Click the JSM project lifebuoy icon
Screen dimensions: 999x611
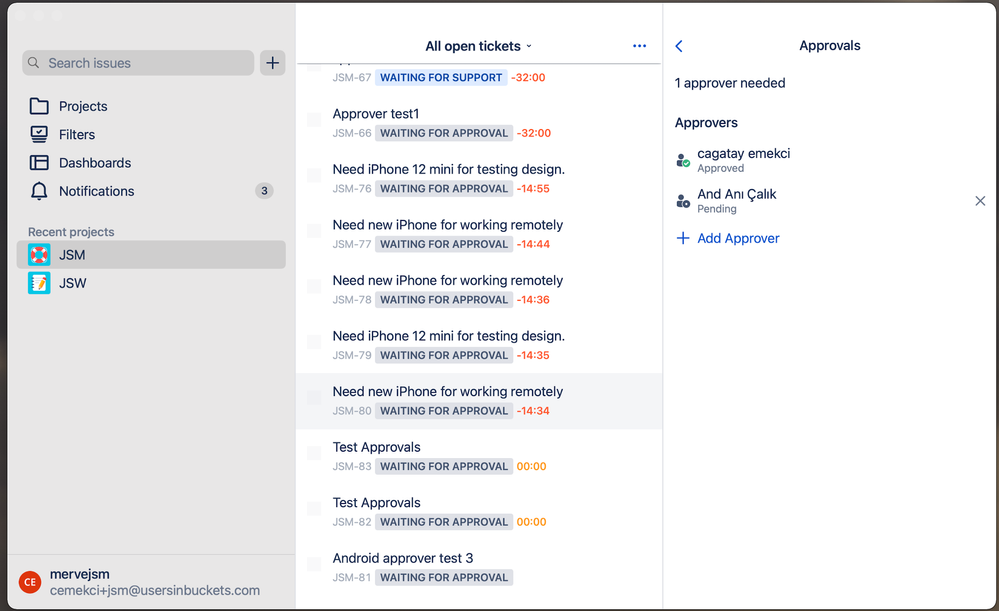tap(39, 255)
